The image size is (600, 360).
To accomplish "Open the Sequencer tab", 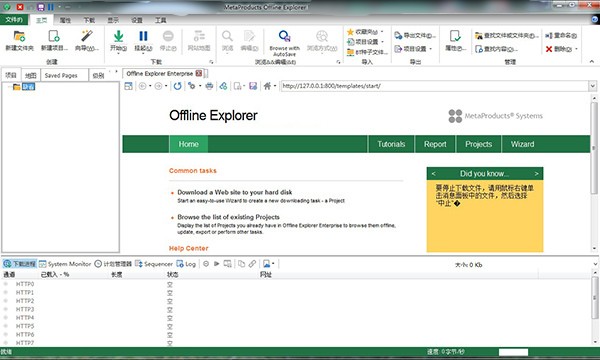I will click(x=154, y=264).
